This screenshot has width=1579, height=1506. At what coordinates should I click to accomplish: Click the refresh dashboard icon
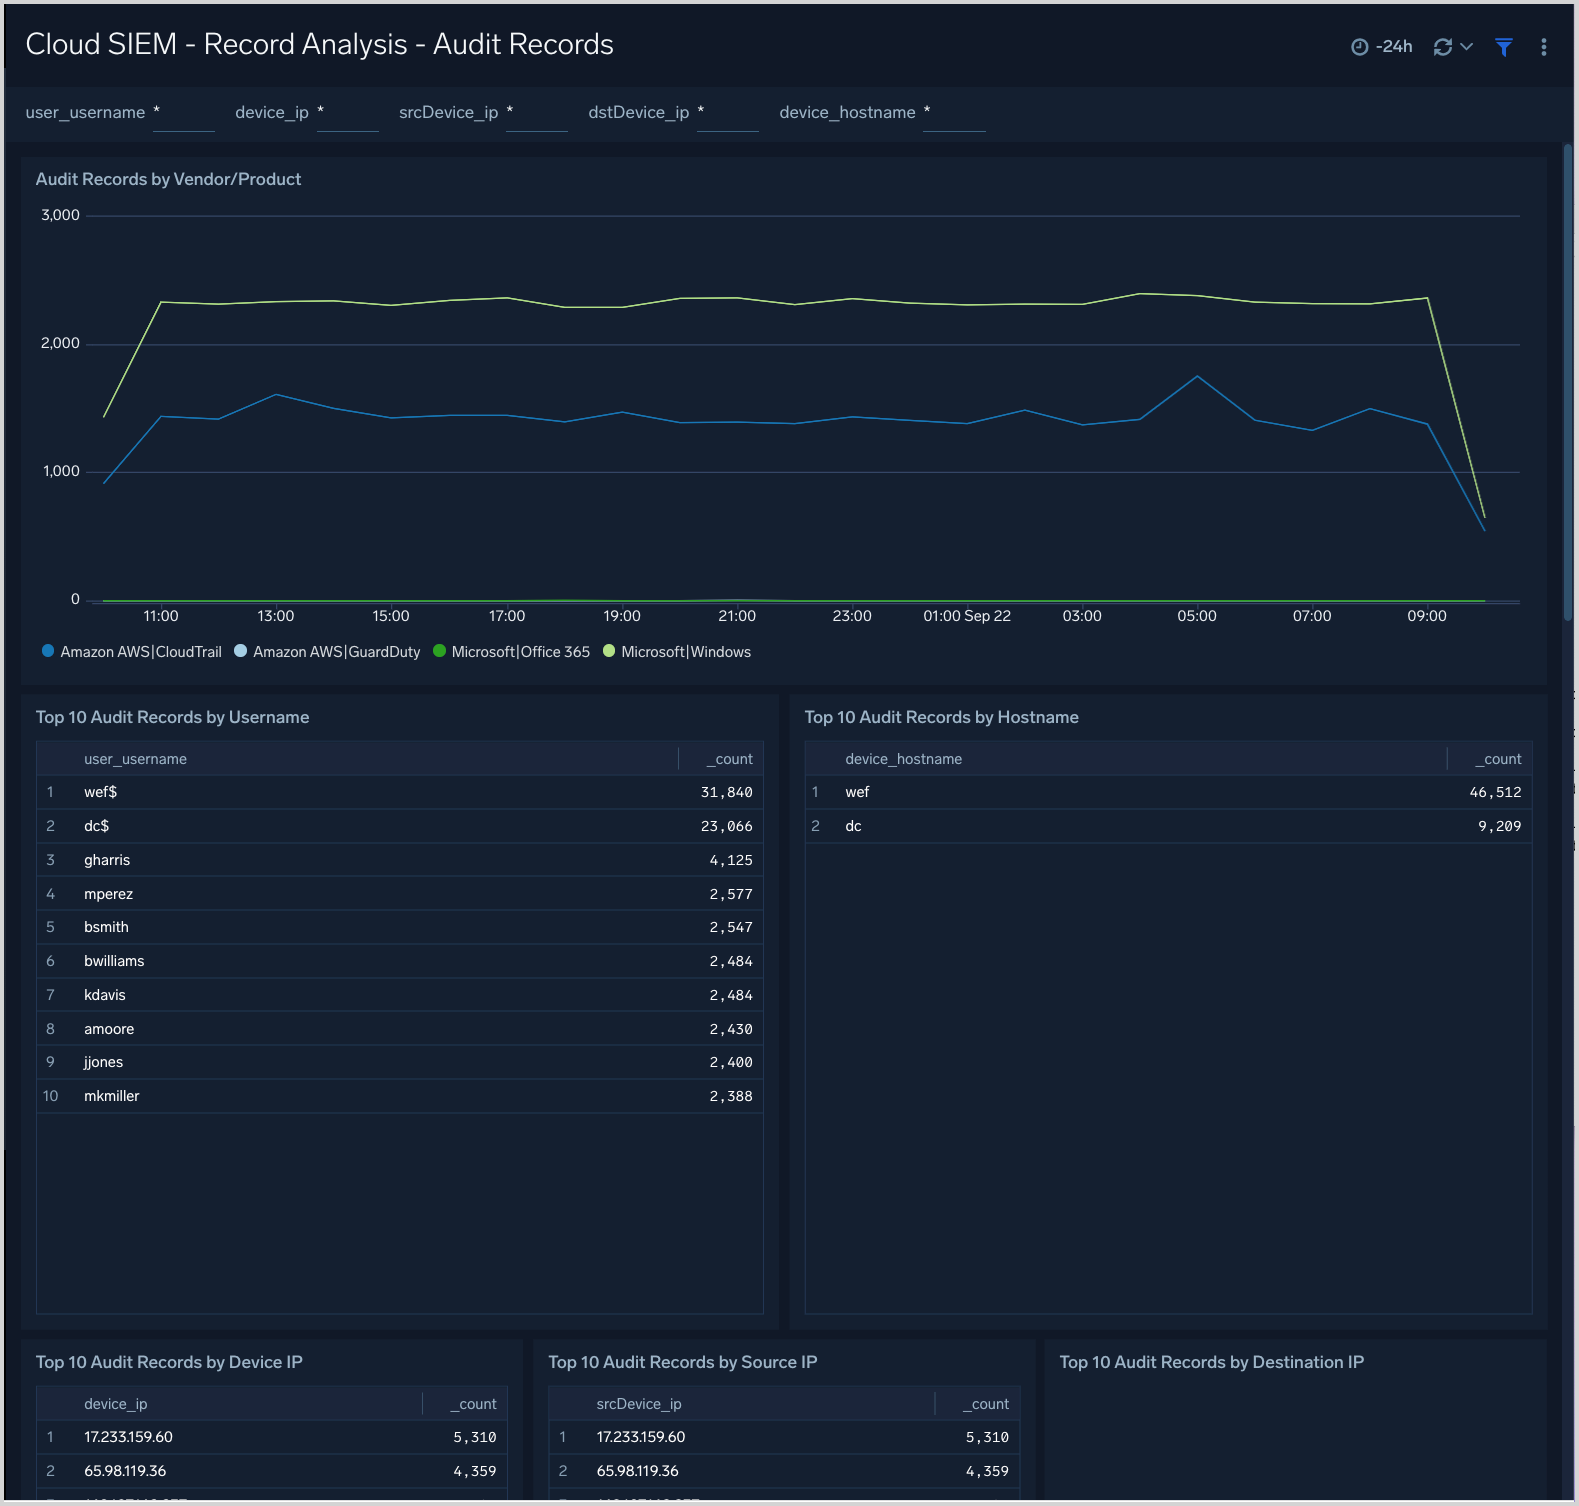[1442, 47]
